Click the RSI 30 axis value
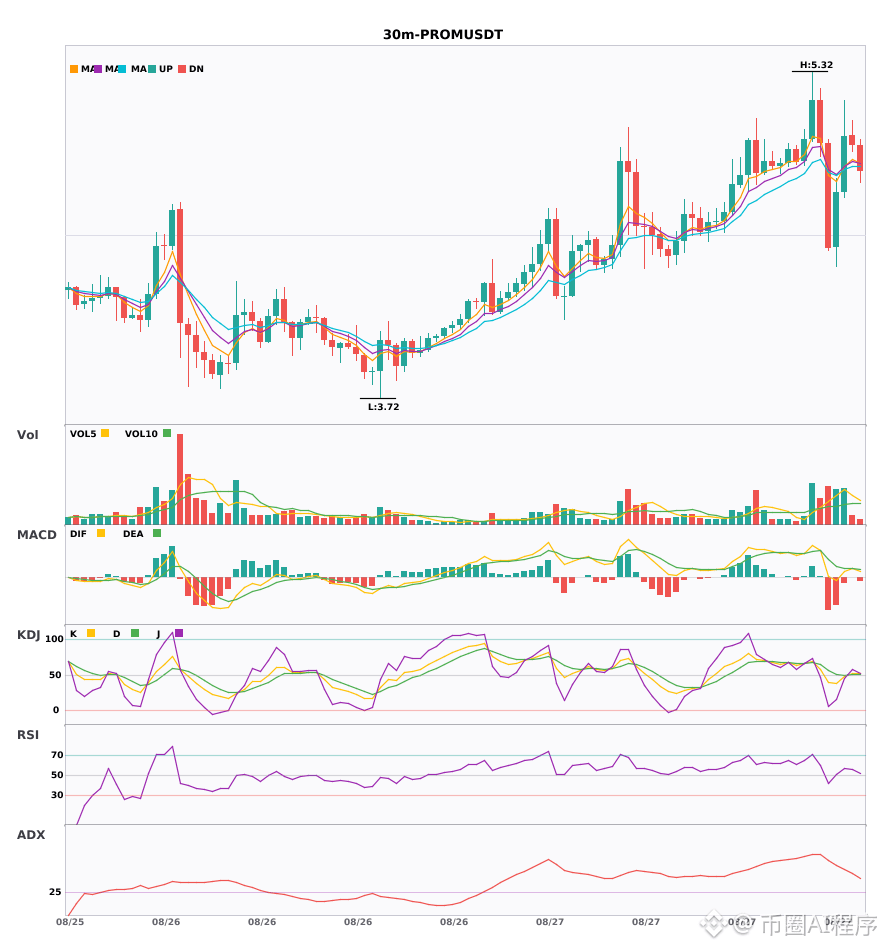This screenshot has height=950, width=885. point(57,795)
